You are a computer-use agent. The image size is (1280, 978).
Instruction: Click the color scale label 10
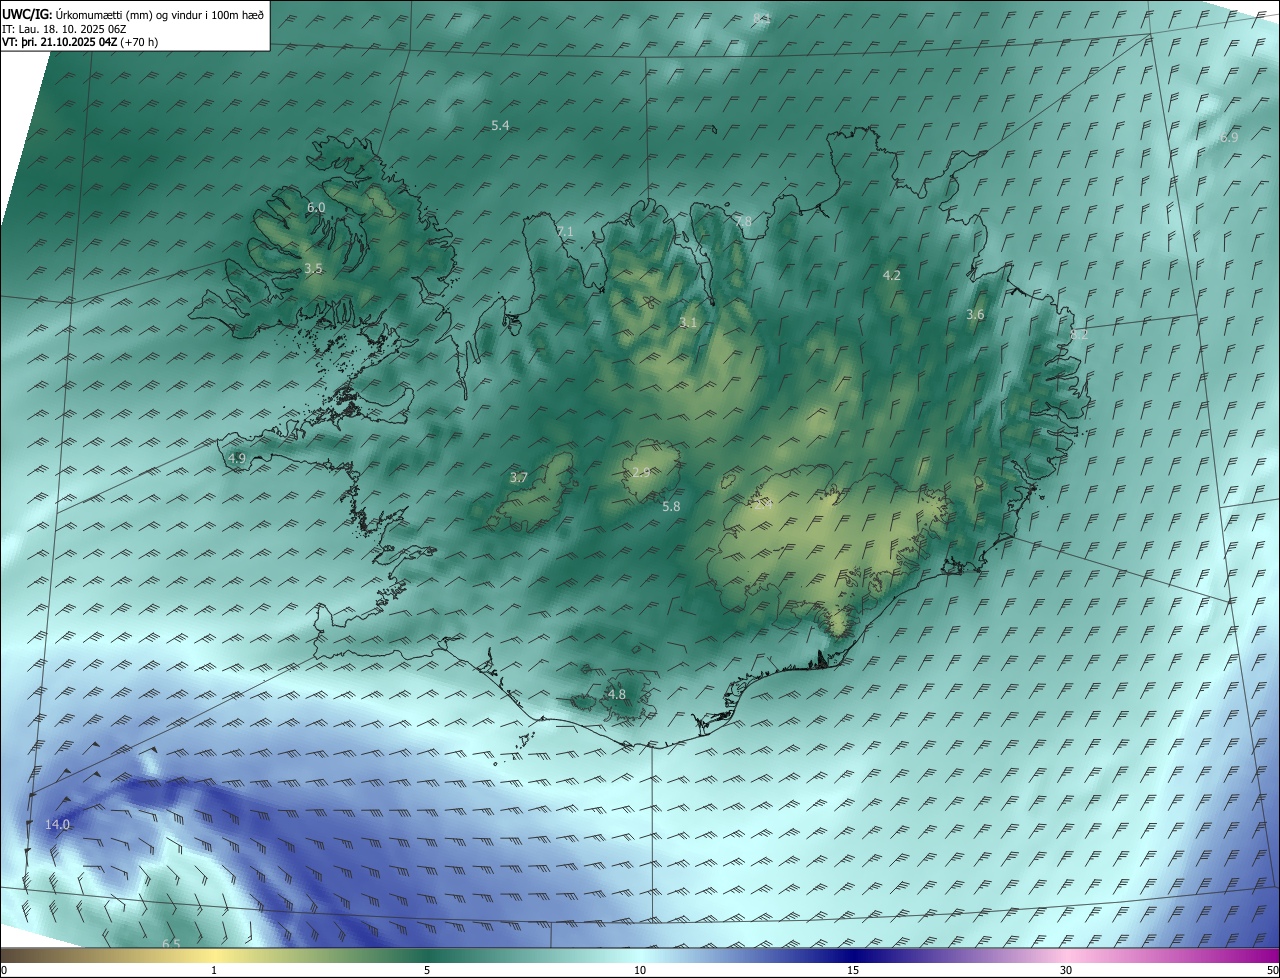(640, 971)
